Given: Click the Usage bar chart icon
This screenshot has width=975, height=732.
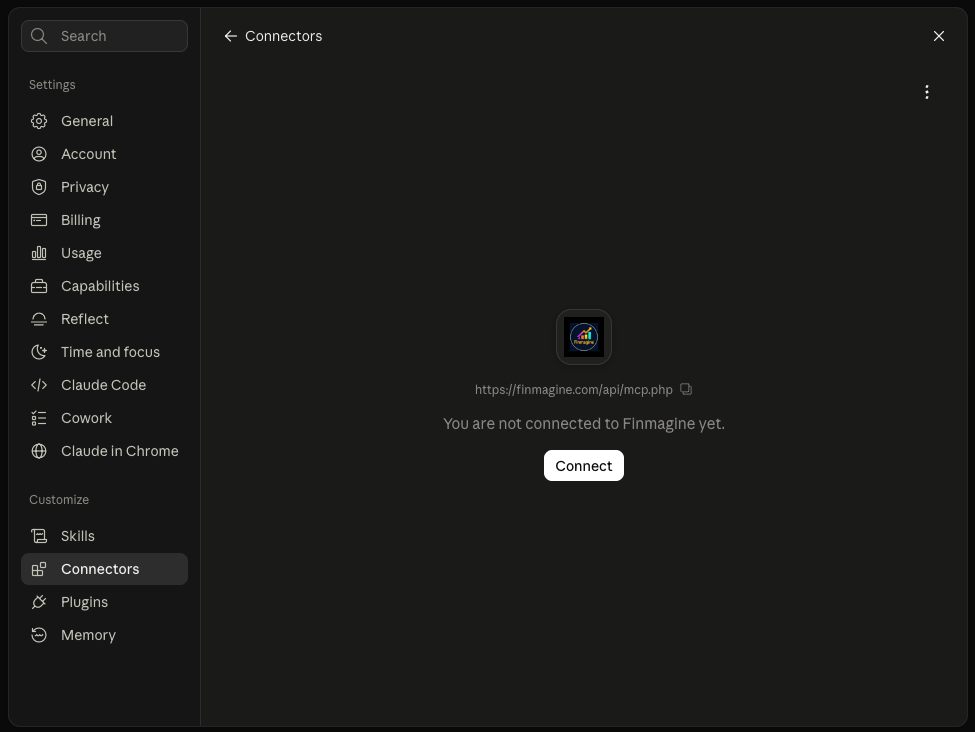Looking at the screenshot, I should (x=39, y=252).
